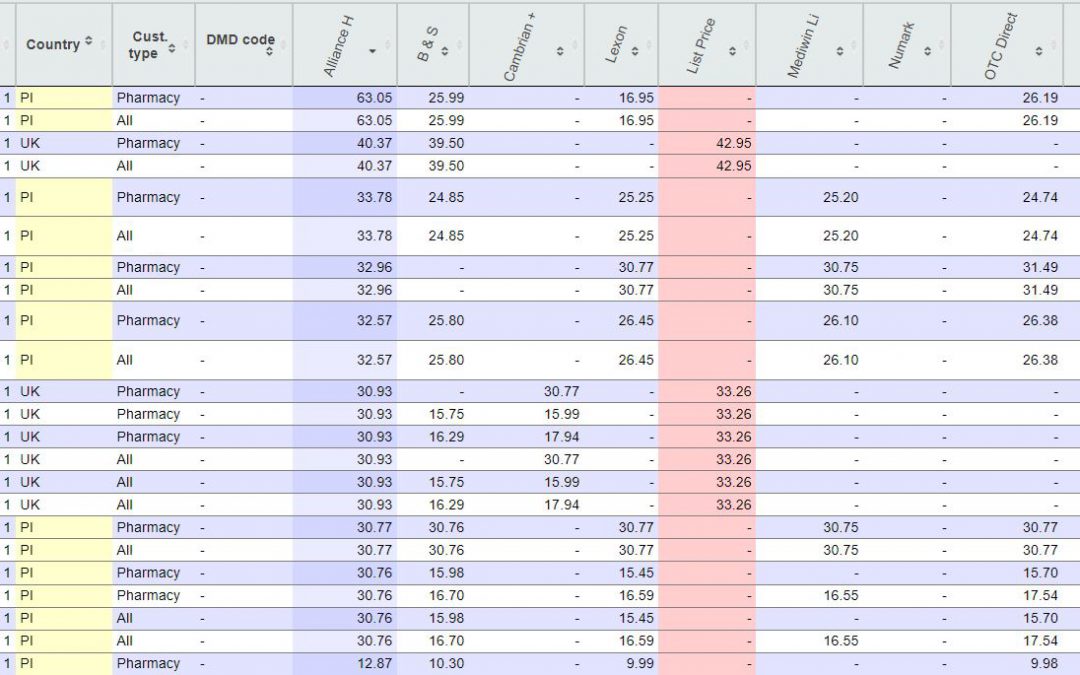Click the B & S column sort arrows
Viewport: 1080px width, 675px height.
point(445,51)
